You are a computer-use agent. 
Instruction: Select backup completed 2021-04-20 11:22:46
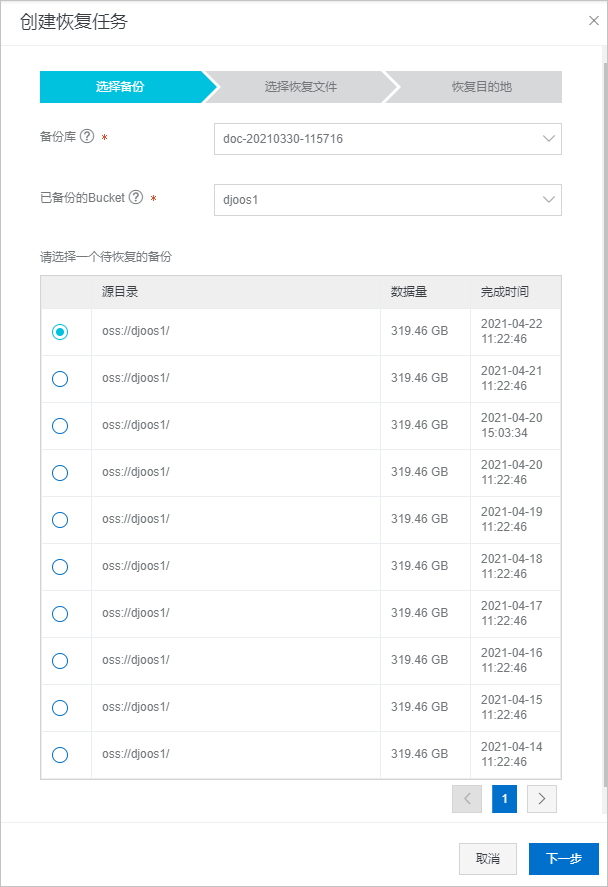60,472
